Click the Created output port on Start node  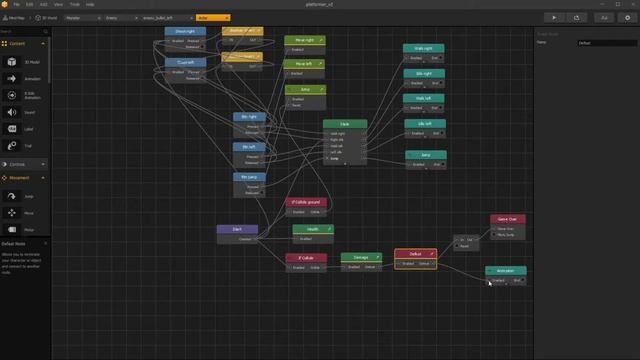tap(256, 239)
